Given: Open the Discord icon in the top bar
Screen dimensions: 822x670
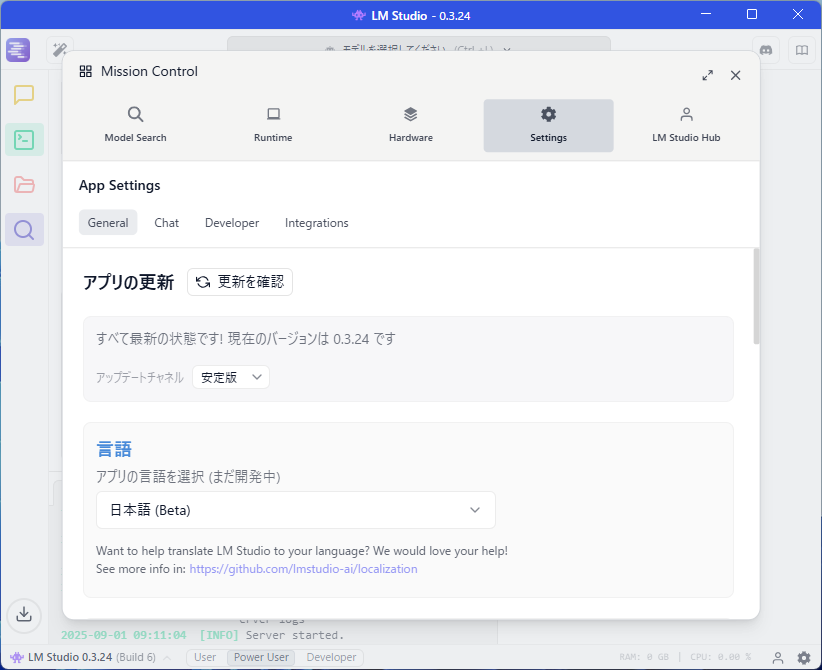Looking at the screenshot, I should click(766, 50).
